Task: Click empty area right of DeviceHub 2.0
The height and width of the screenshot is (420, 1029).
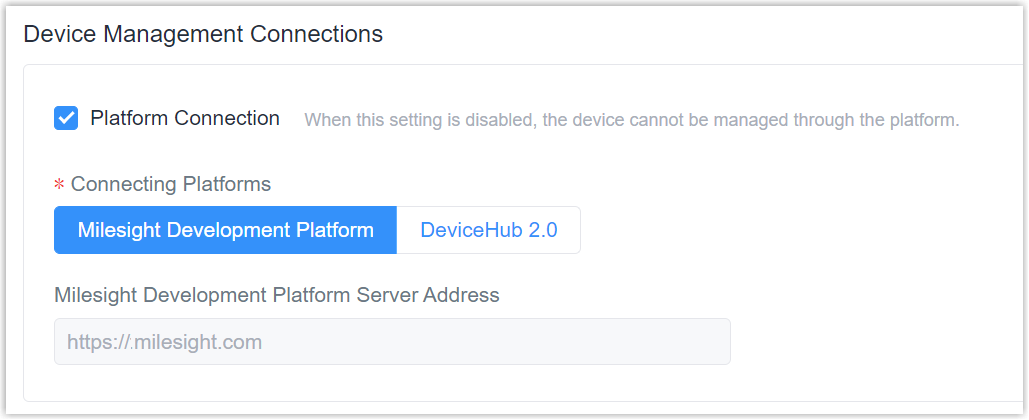Action: [x=788, y=230]
